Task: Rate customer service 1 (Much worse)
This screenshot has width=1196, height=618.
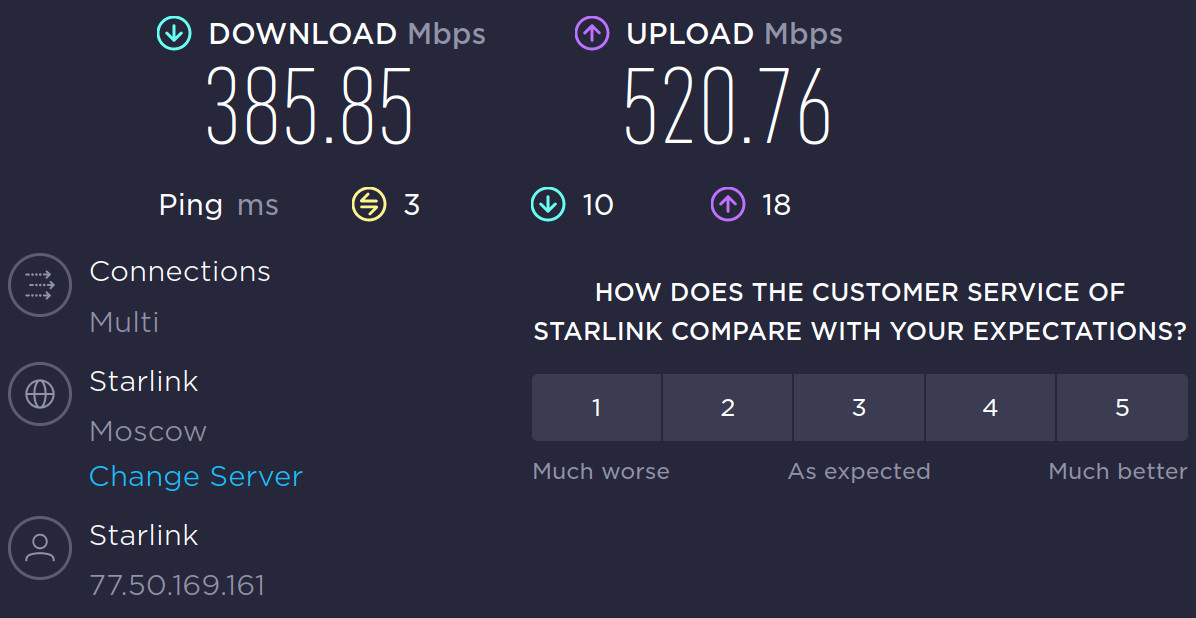Action: tap(597, 408)
